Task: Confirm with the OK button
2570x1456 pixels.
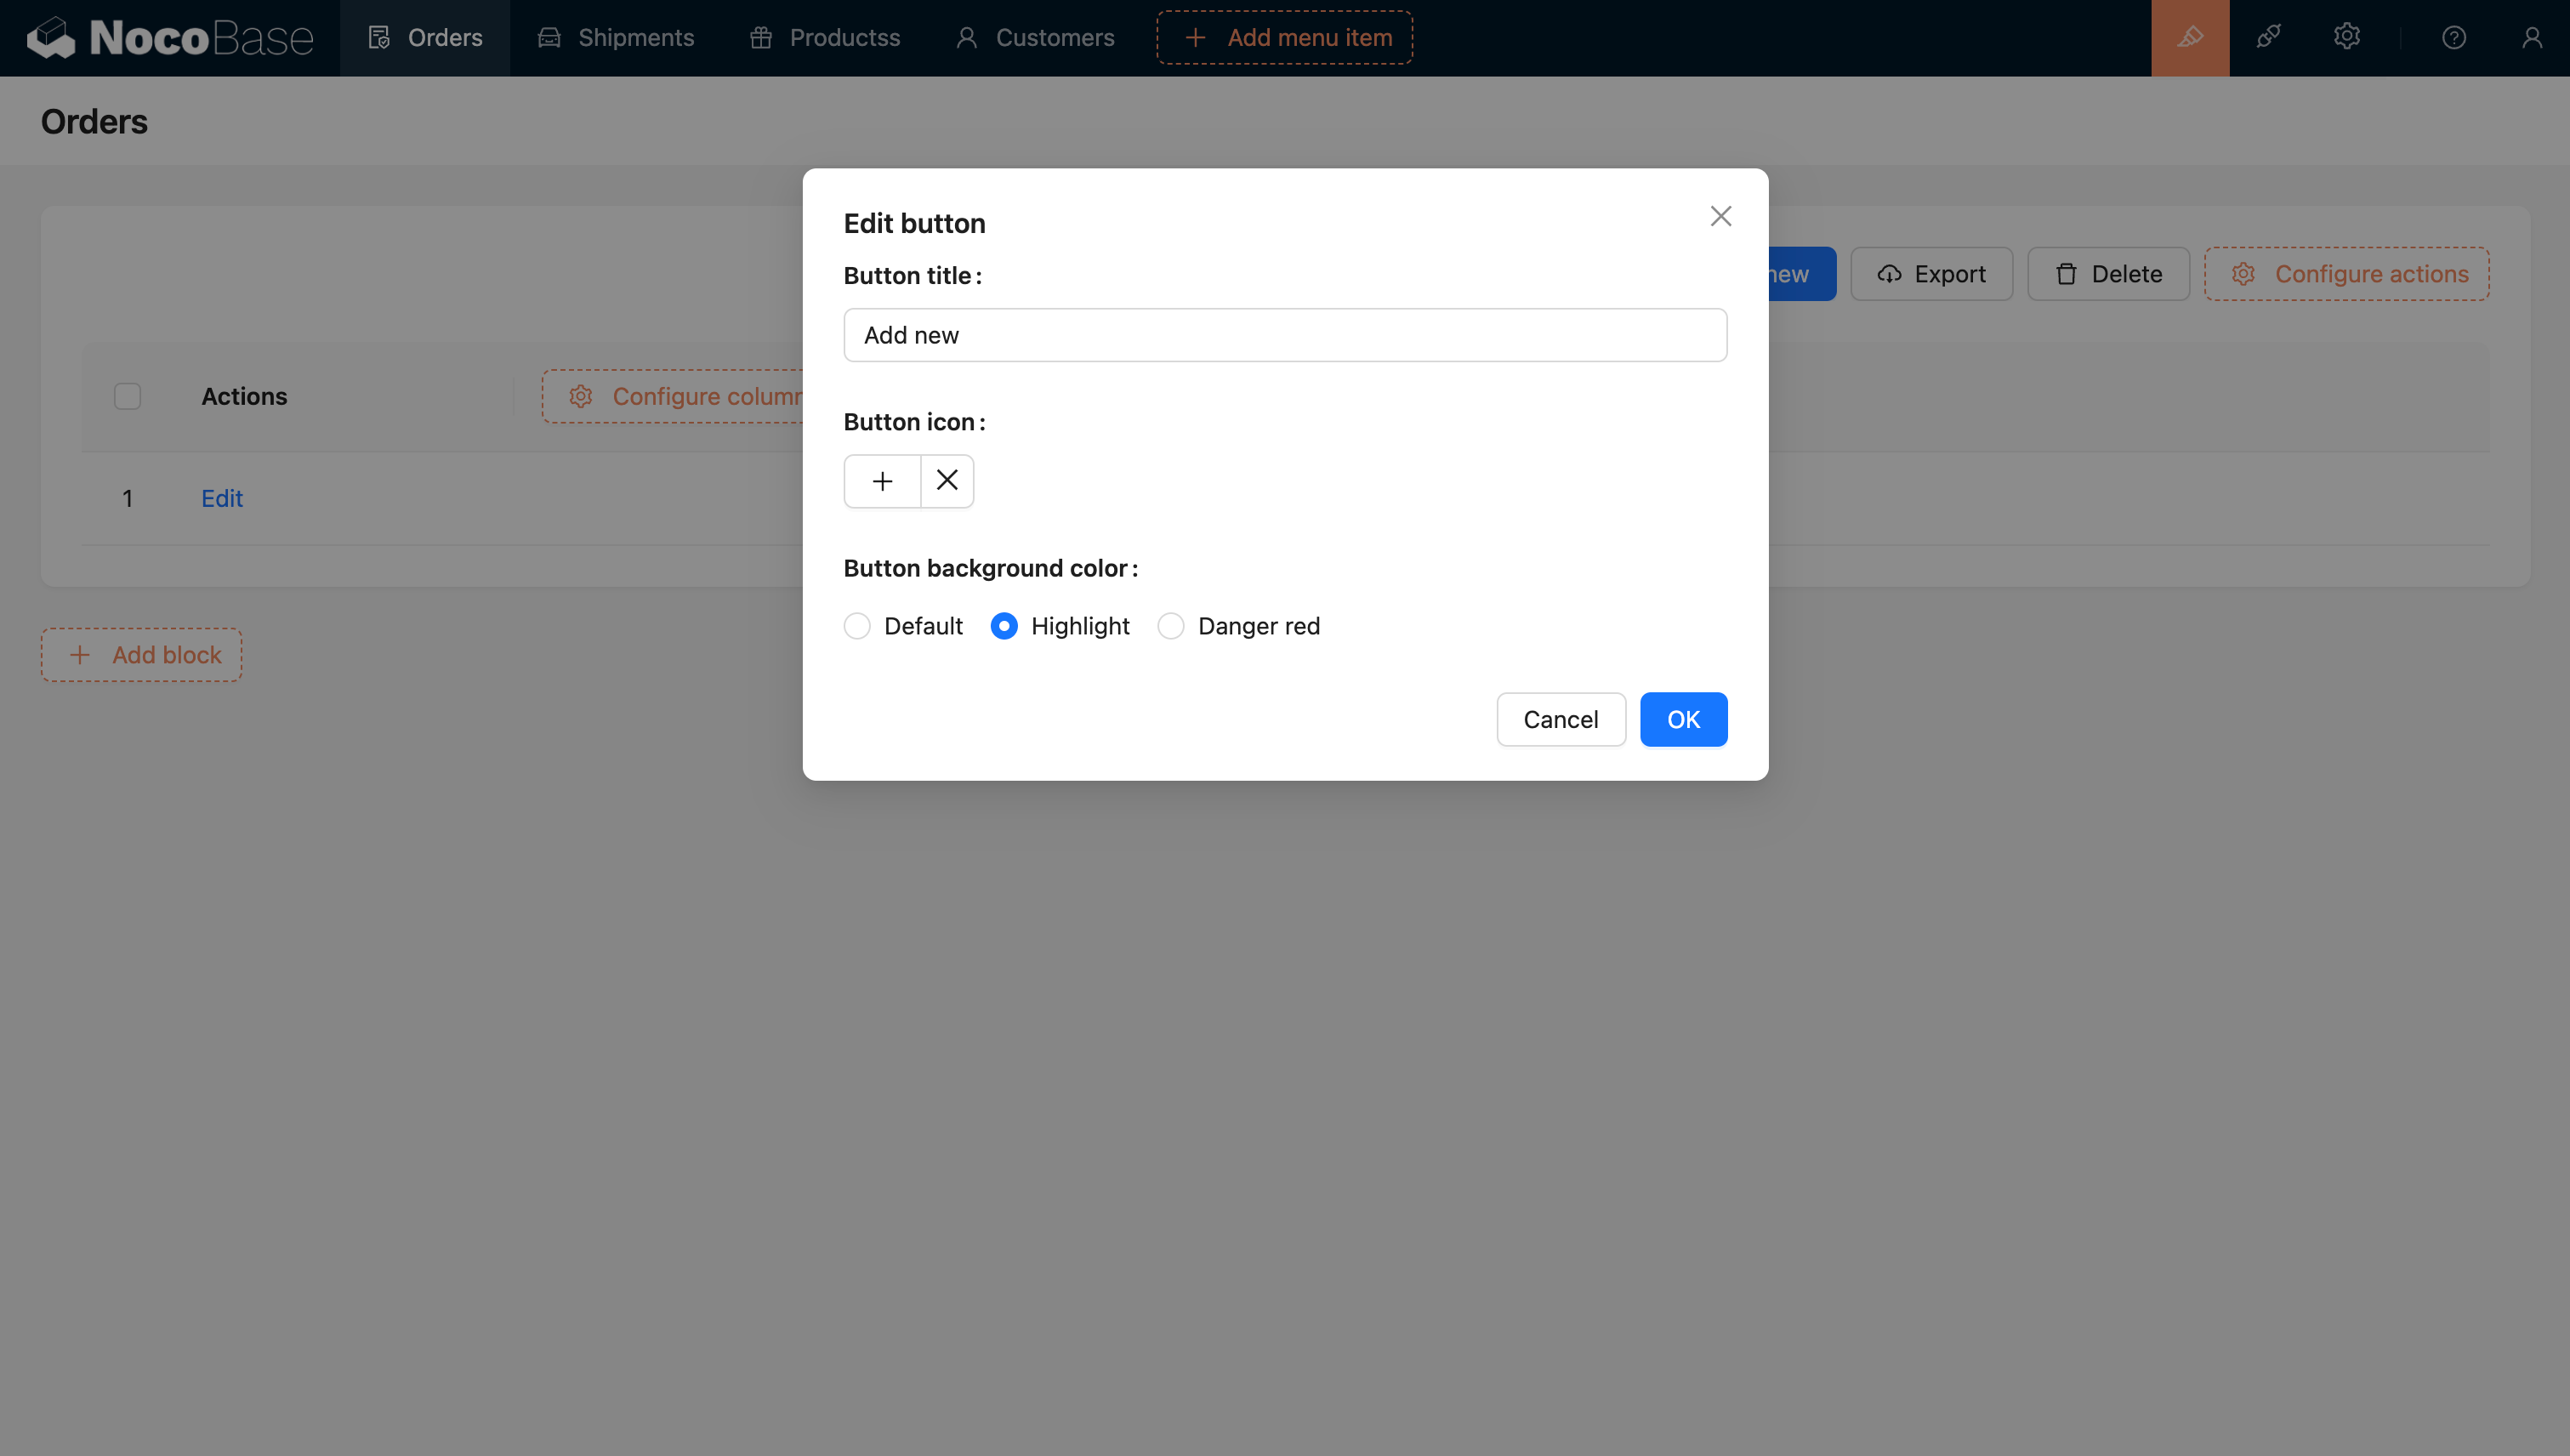Action: 1683,719
